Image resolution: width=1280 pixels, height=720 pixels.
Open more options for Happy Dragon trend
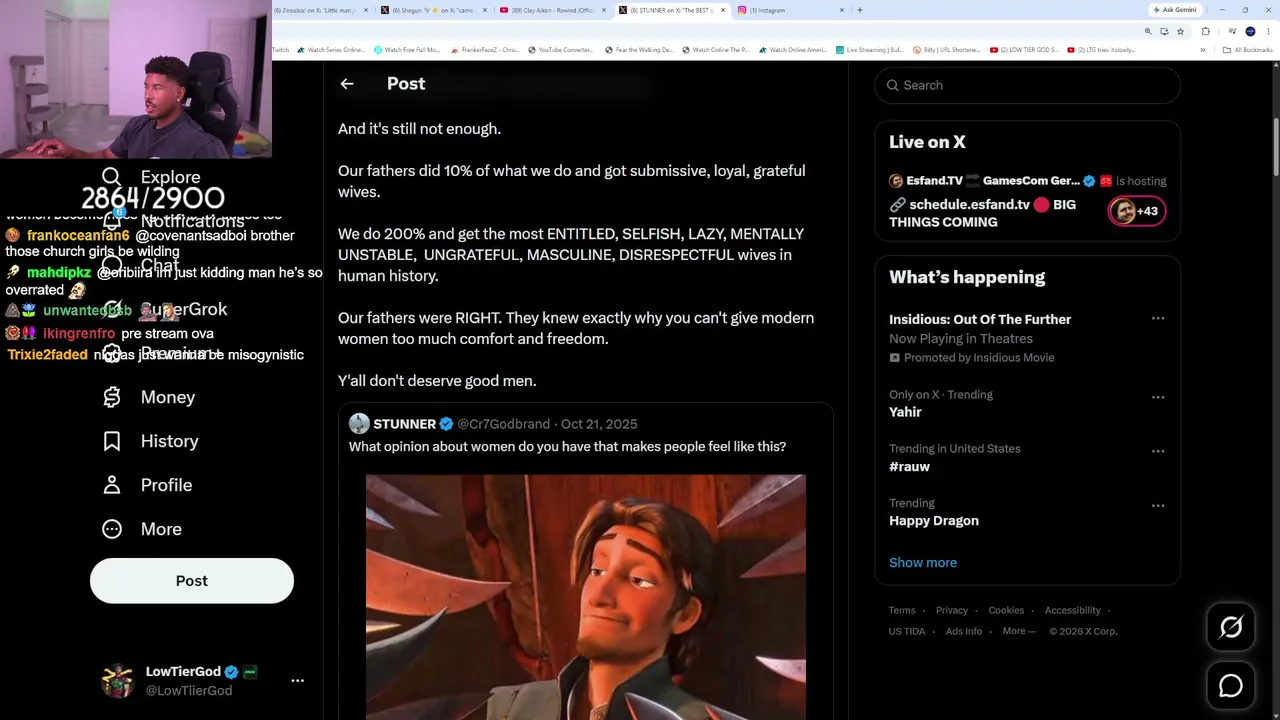click(1158, 506)
